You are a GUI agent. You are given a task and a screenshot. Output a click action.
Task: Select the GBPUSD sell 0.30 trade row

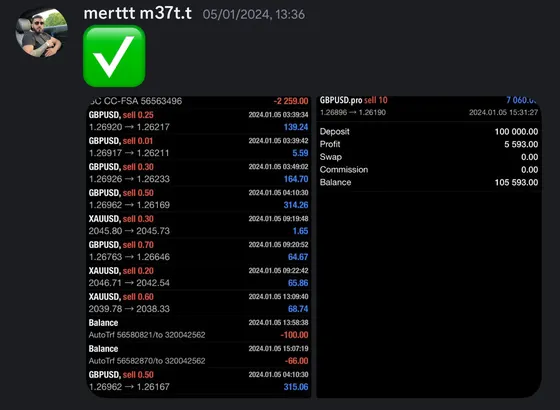[x=199, y=173]
